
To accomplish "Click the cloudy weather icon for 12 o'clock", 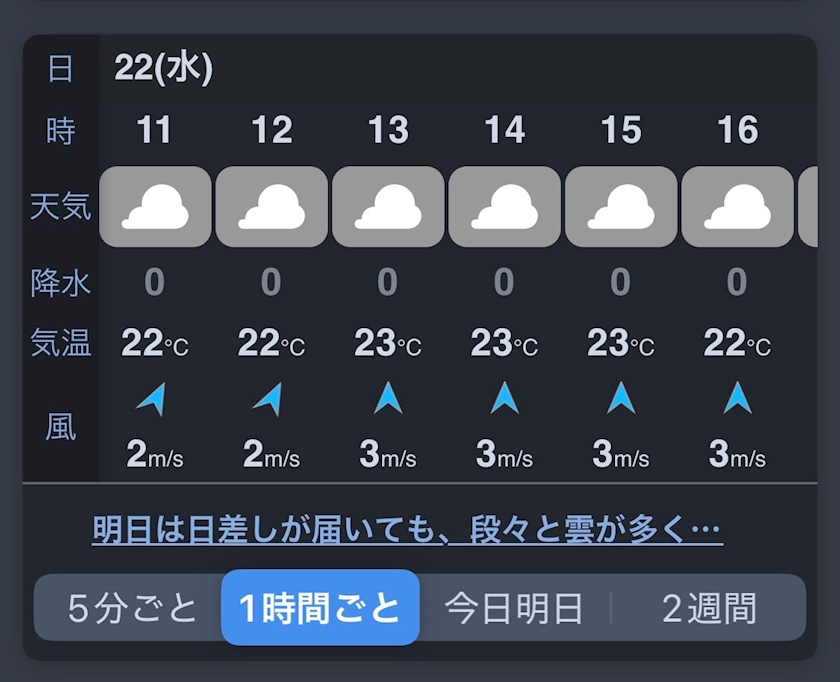I will tap(272, 207).
